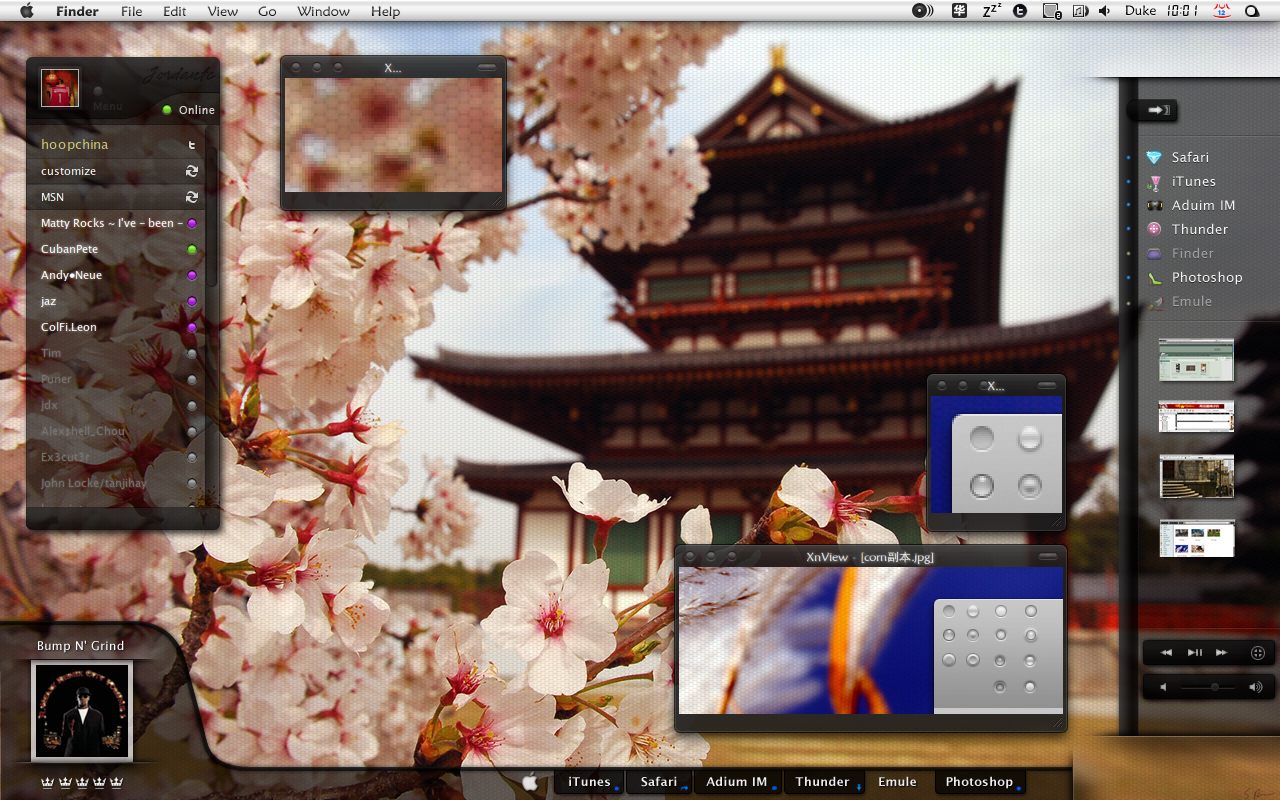
Task: Expand the hoopchina group in contact list
Action: tap(117, 145)
